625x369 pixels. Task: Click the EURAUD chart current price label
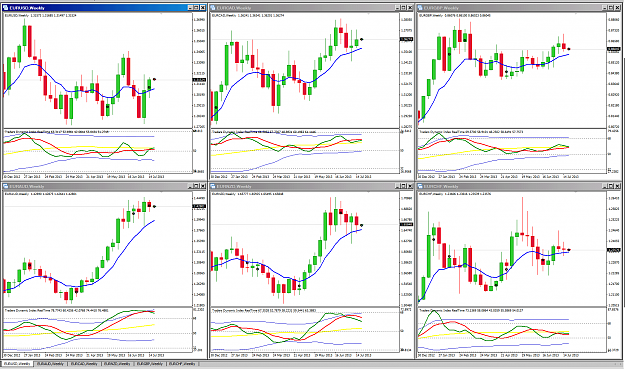tap(199, 206)
